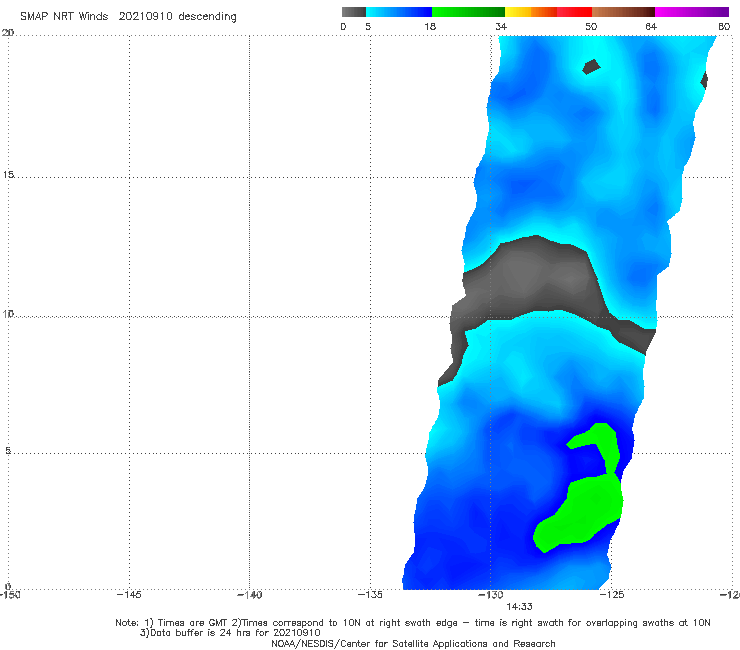Click the red segment before 50 on color bar
740x650 pixels.
(574, 12)
